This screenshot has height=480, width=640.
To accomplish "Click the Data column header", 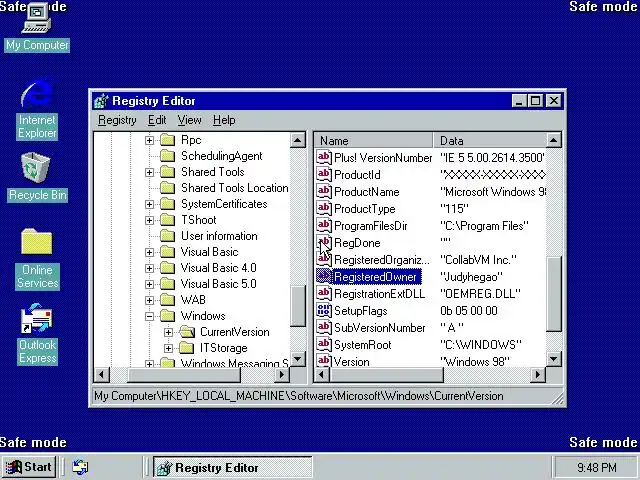I will tap(489, 140).
